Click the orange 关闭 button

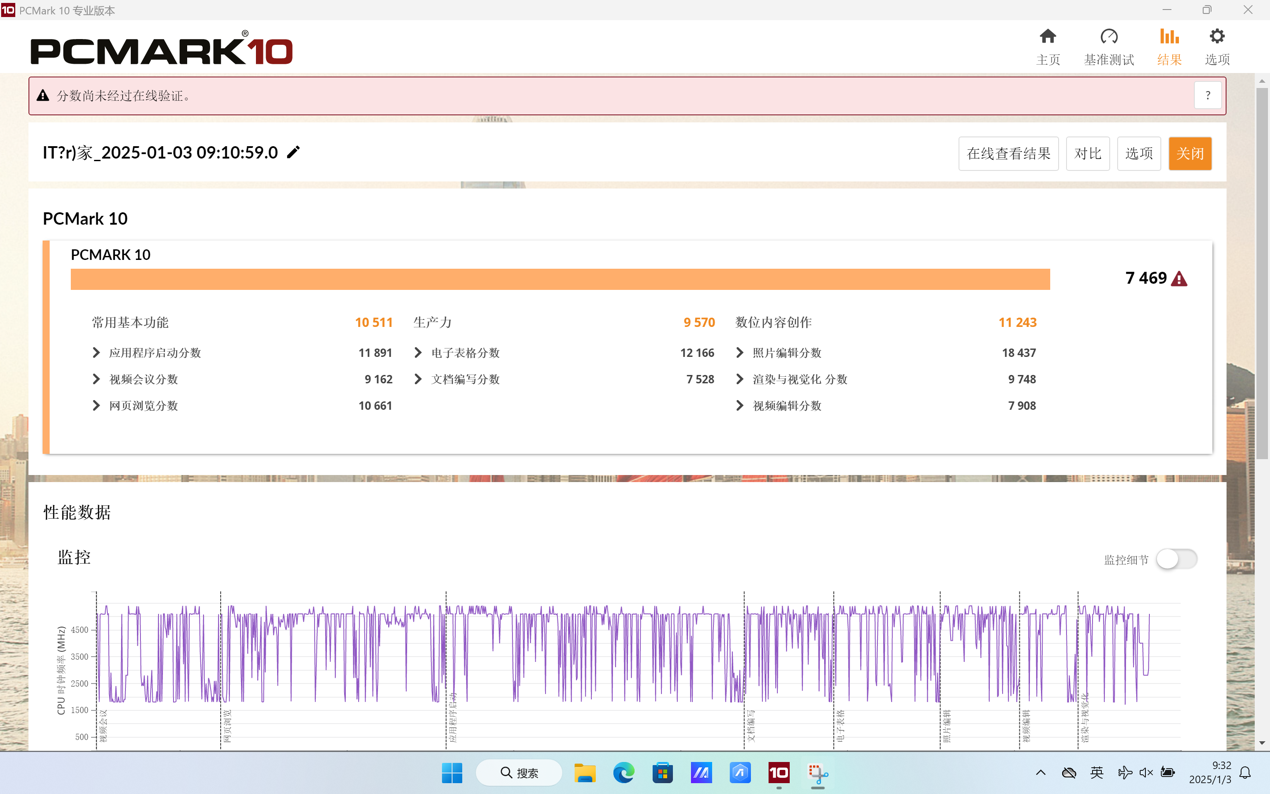point(1190,154)
